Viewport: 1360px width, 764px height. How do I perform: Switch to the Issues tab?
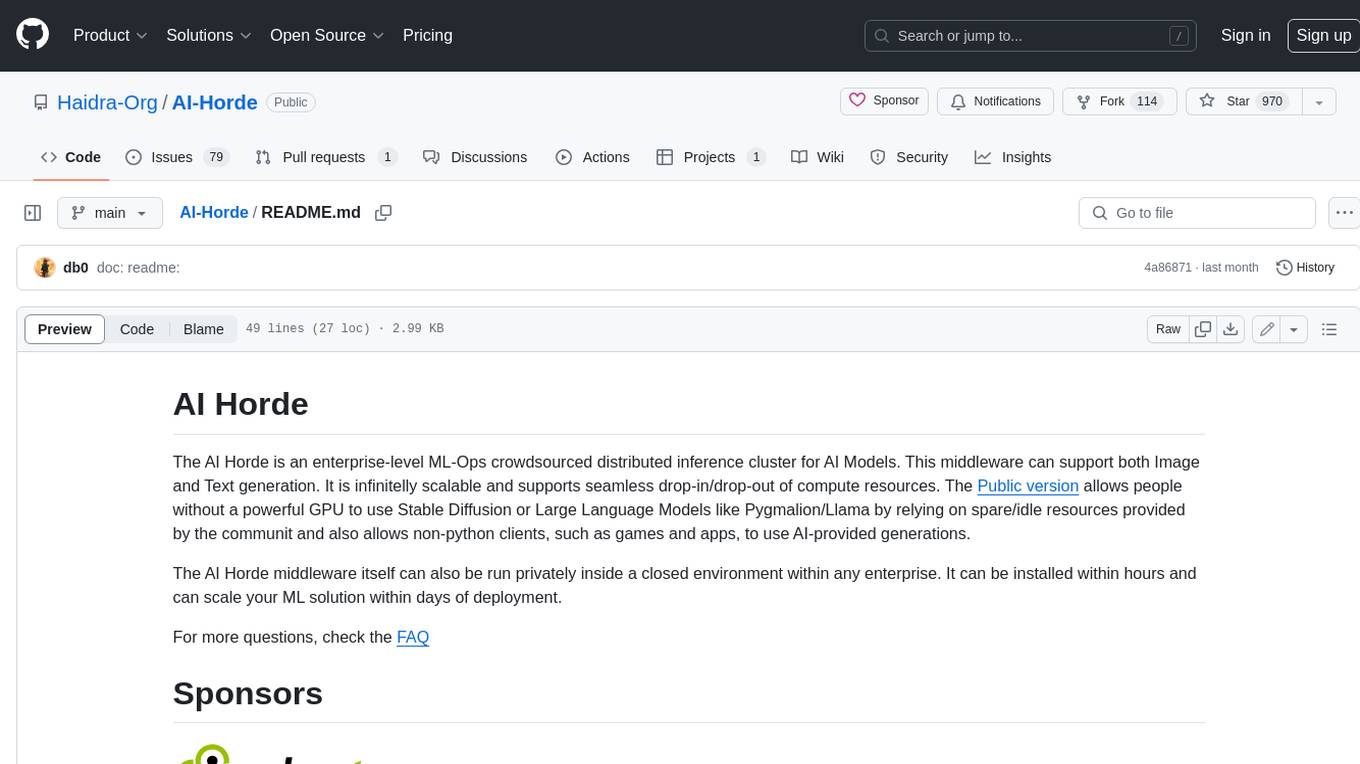pyautogui.click(x=177, y=157)
